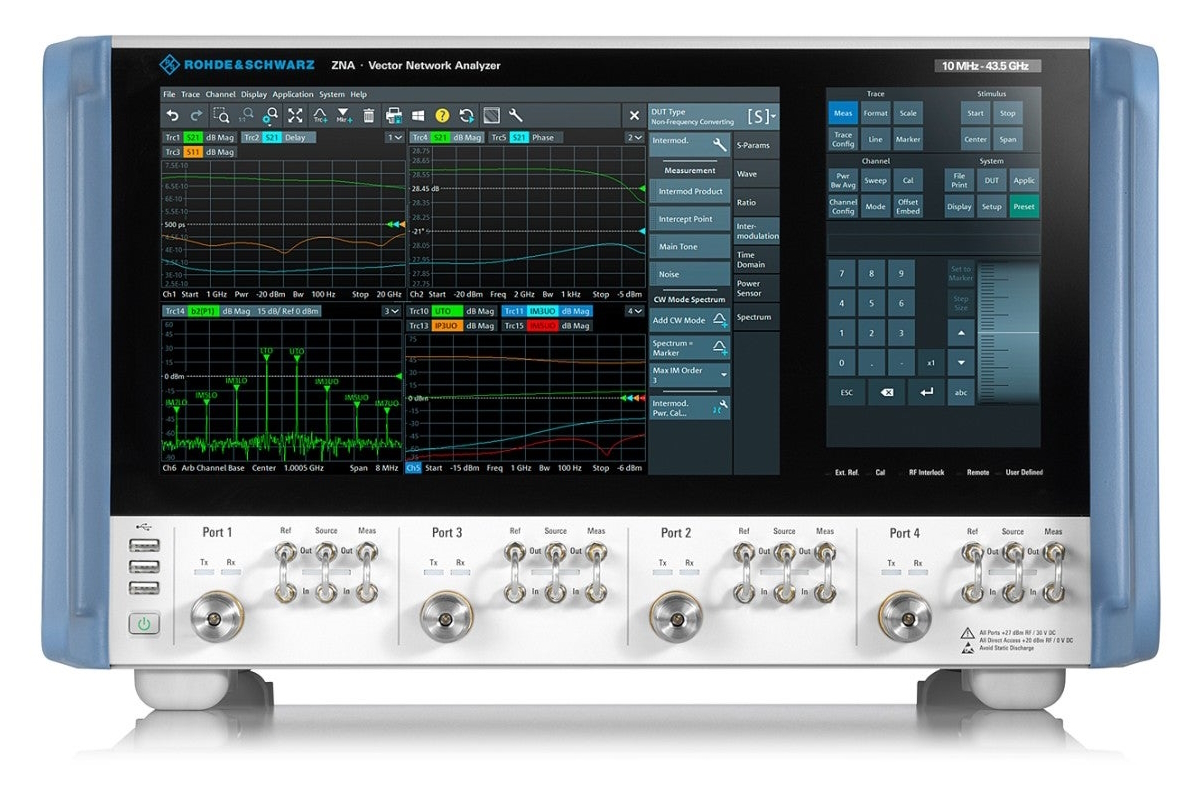Click the zoom configuration magnifier icon
The width and height of the screenshot is (1200, 800).
[270, 115]
